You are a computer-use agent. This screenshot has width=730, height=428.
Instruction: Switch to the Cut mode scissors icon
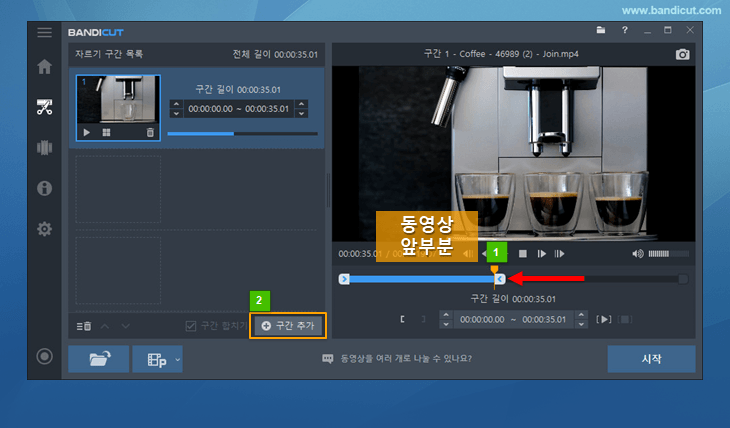(x=45, y=107)
